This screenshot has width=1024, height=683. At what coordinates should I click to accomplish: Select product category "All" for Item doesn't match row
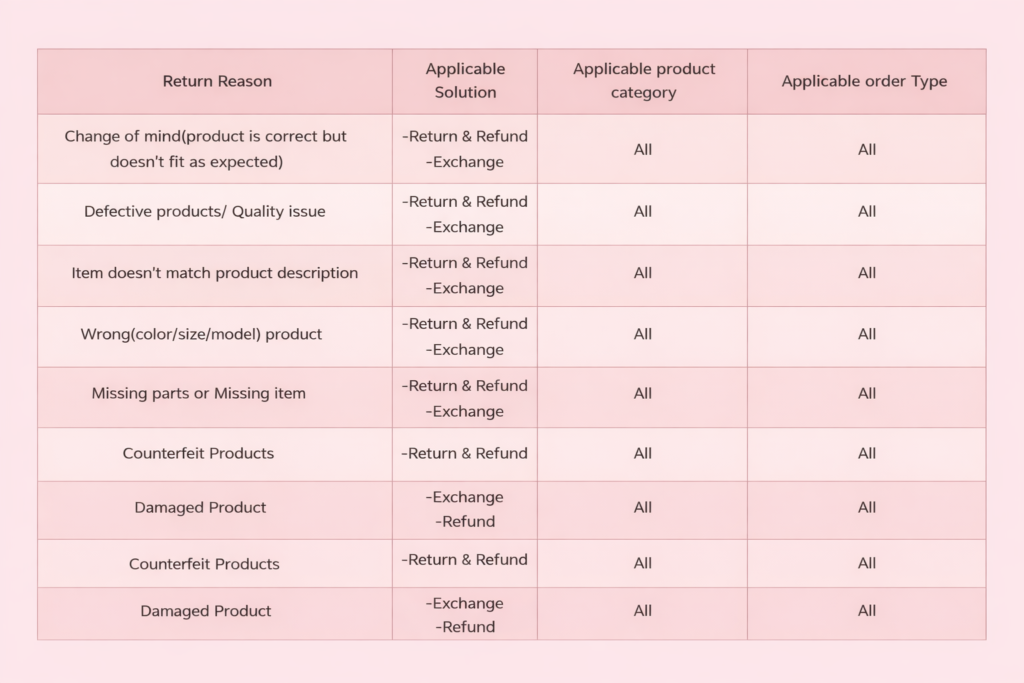pos(643,273)
